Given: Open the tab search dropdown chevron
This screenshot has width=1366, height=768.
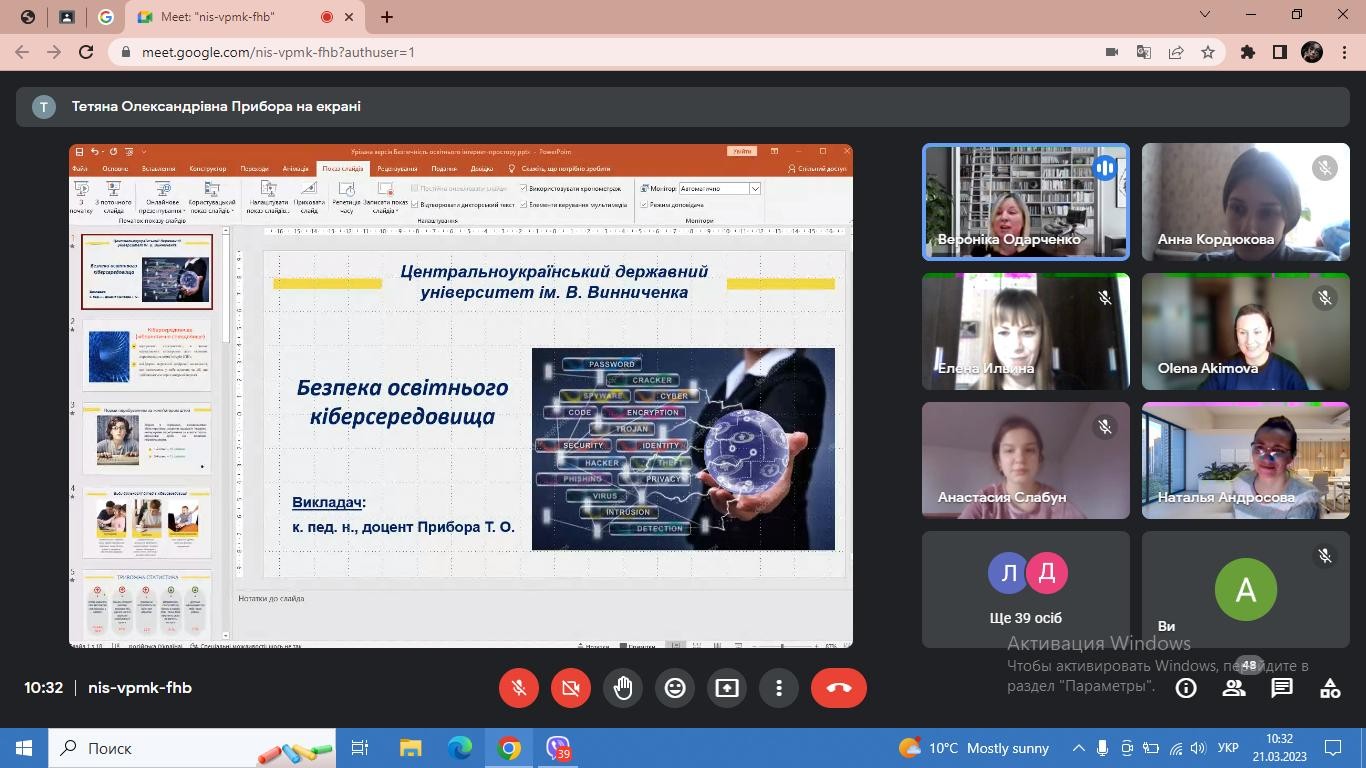Looking at the screenshot, I should pos(1205,15).
